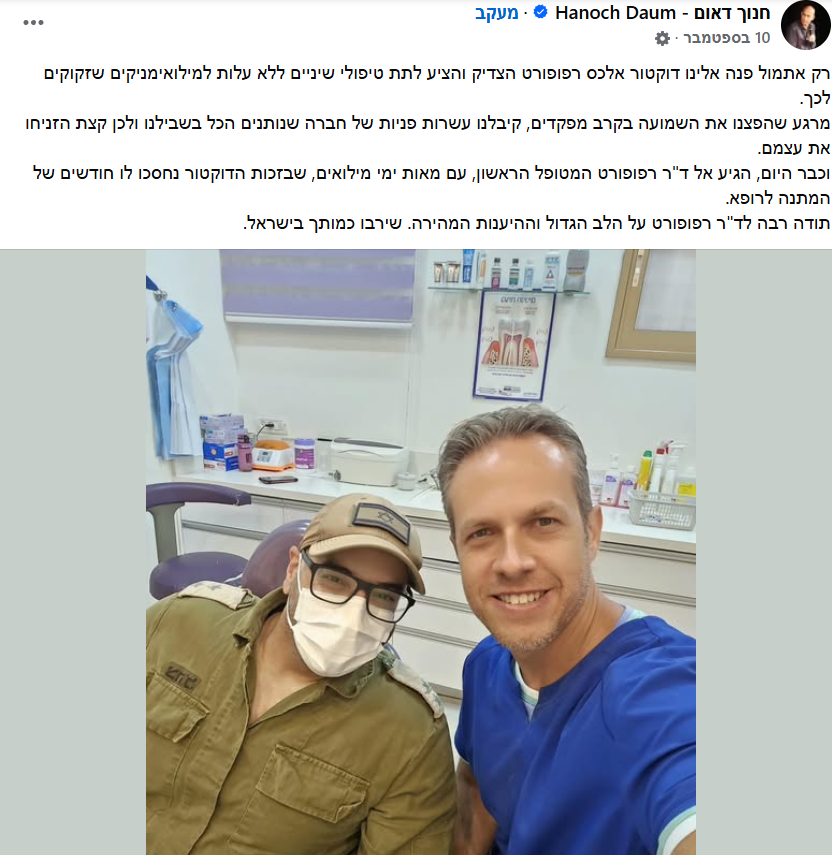Click the blue verified badge icon
832x855 pixels.
(540, 12)
